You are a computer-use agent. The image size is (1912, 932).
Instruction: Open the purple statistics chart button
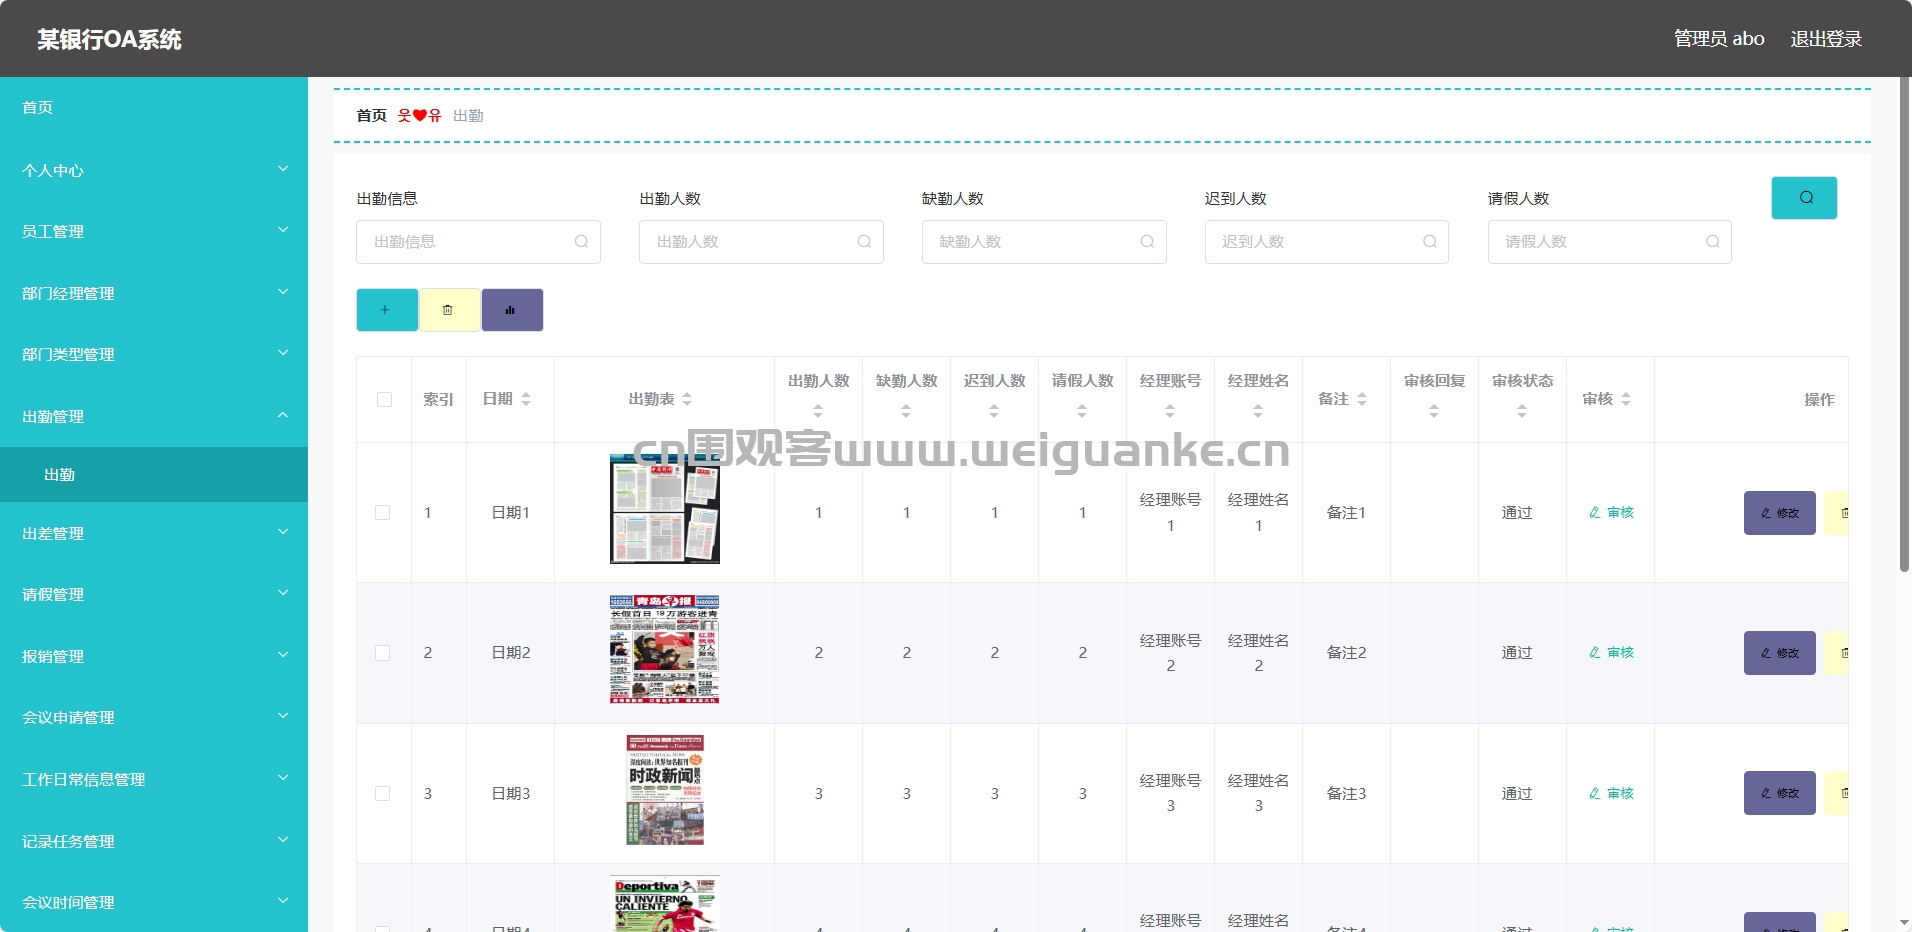(x=512, y=310)
